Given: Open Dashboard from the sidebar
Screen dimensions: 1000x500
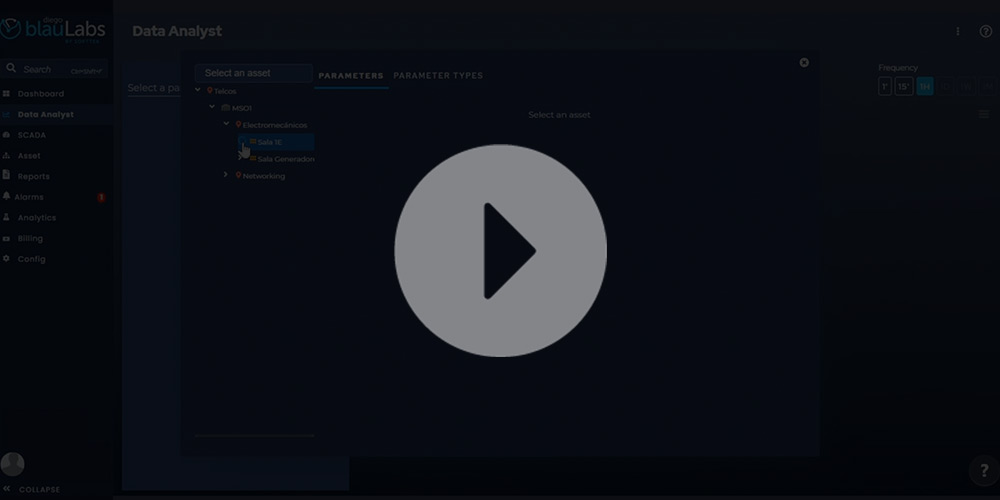Looking at the screenshot, I should tap(40, 94).
